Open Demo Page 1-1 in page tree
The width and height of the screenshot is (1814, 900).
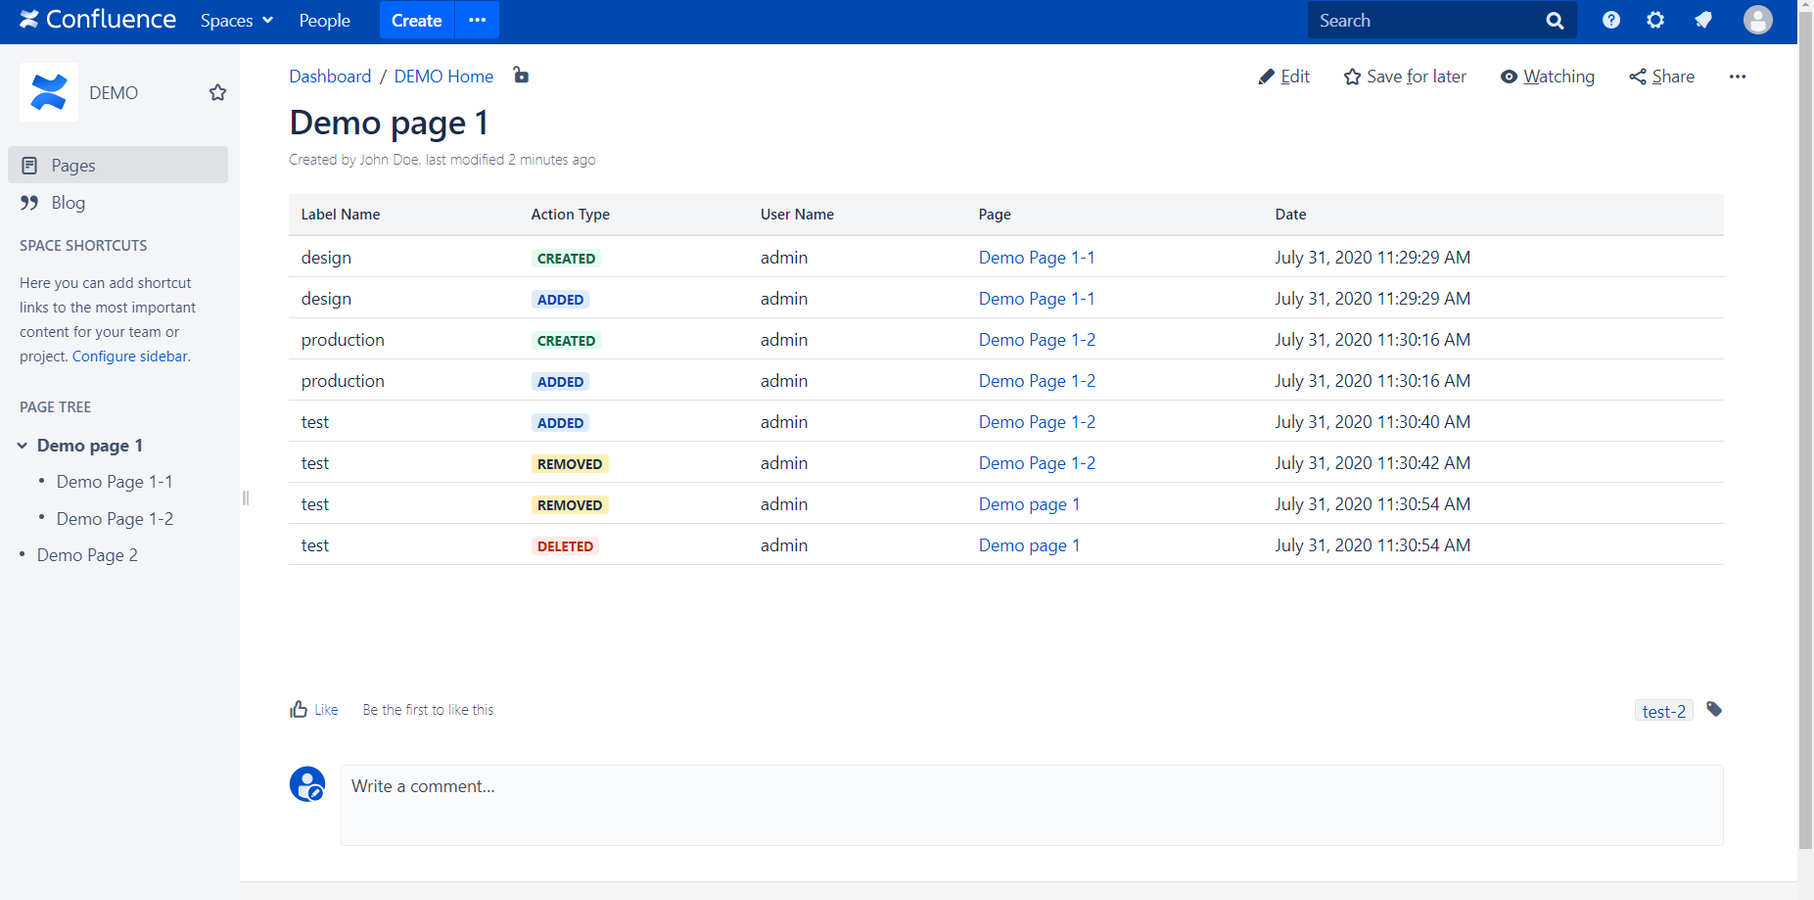[115, 482]
